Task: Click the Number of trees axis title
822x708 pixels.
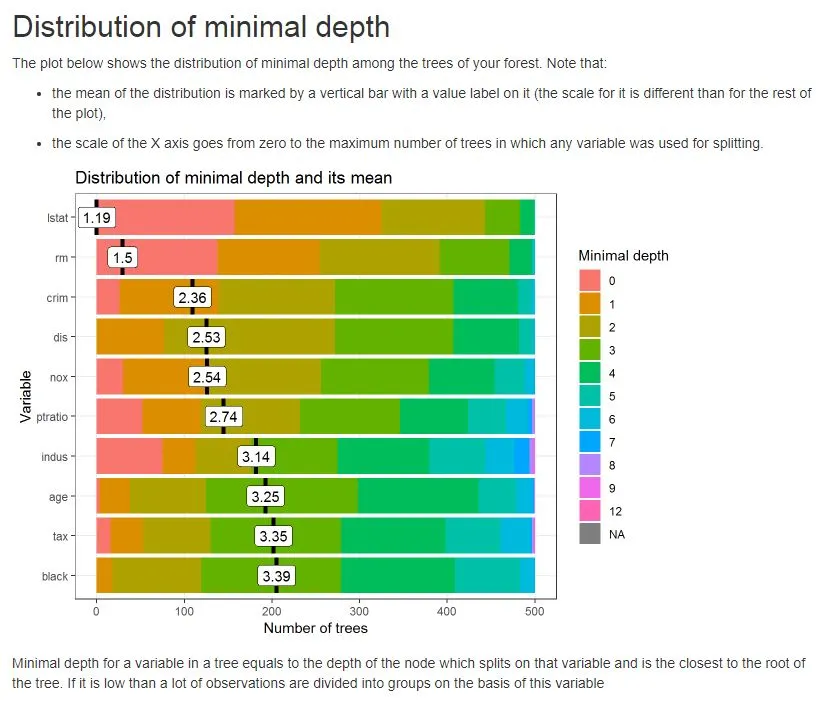Action: 316,628
